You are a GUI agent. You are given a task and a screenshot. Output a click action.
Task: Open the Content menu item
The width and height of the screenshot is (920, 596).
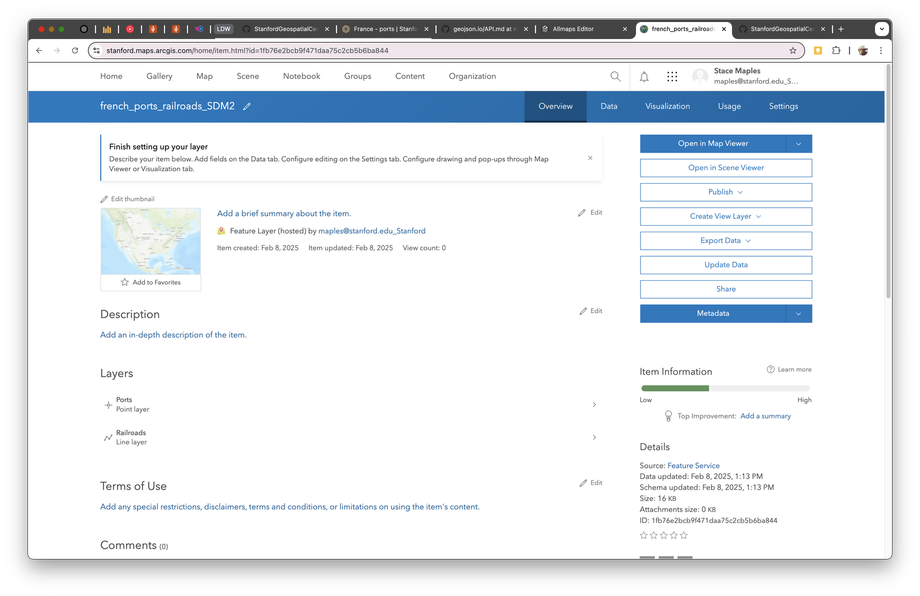410,76
